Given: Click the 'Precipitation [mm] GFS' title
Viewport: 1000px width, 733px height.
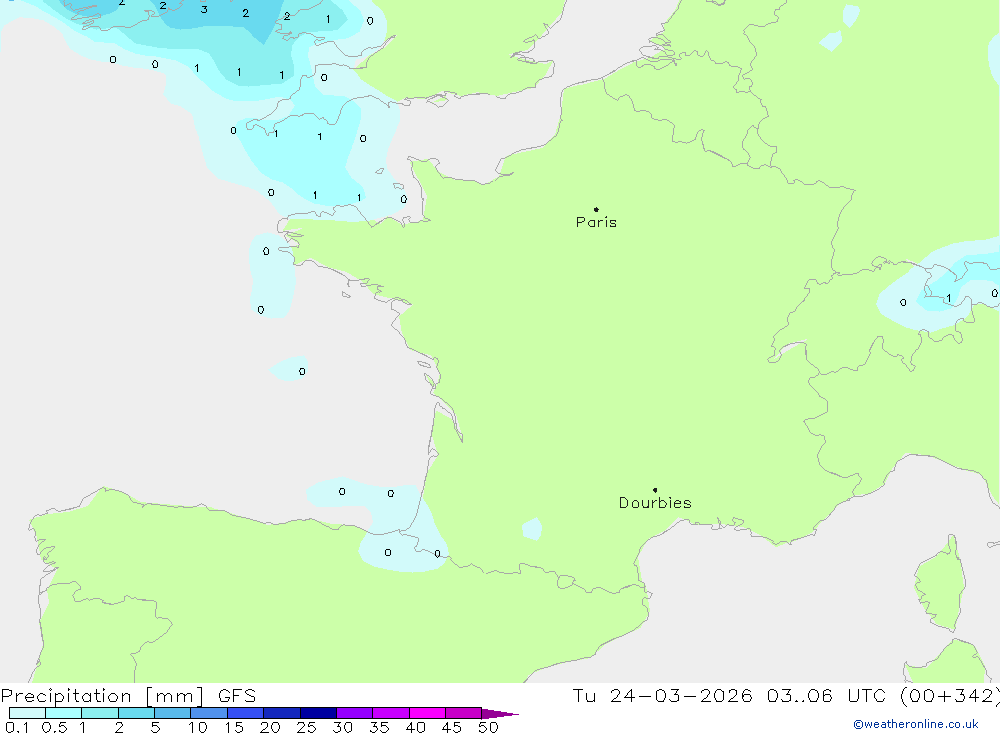Looking at the screenshot, I should pos(128,695).
